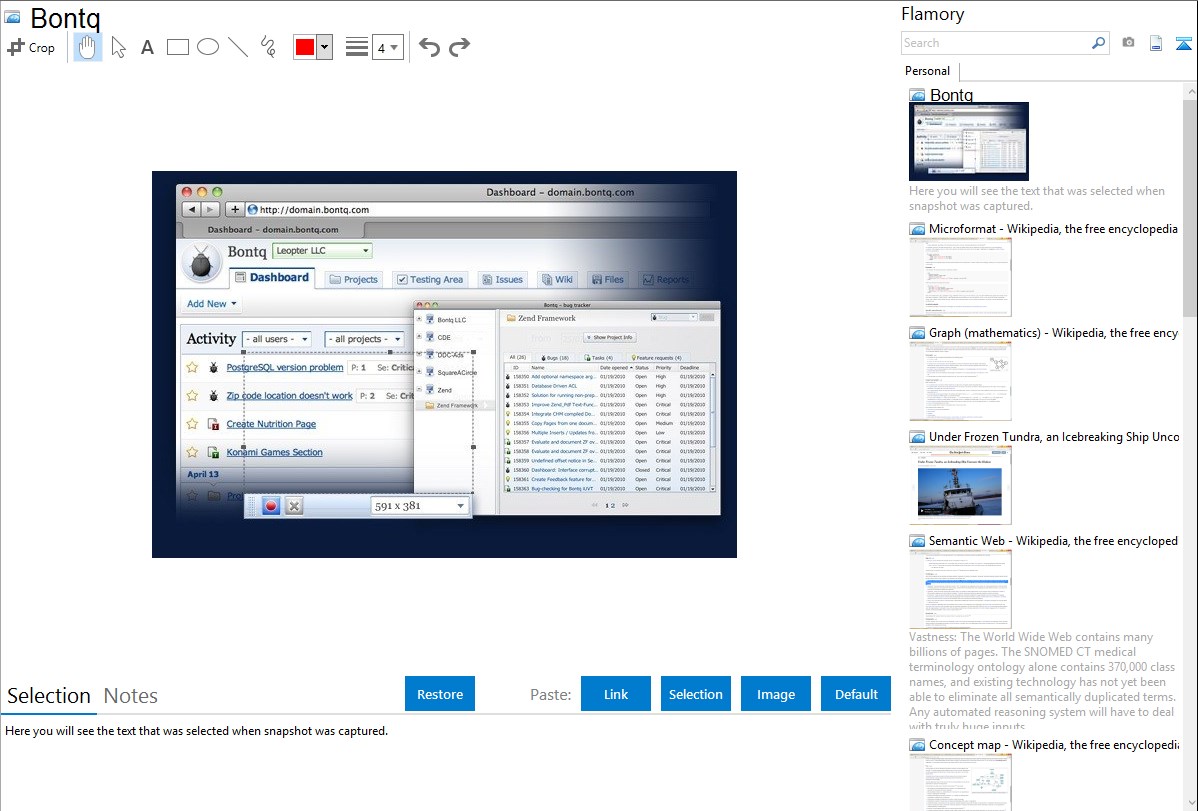Focus the Flamory Search field
The height and width of the screenshot is (811, 1198).
995,43
